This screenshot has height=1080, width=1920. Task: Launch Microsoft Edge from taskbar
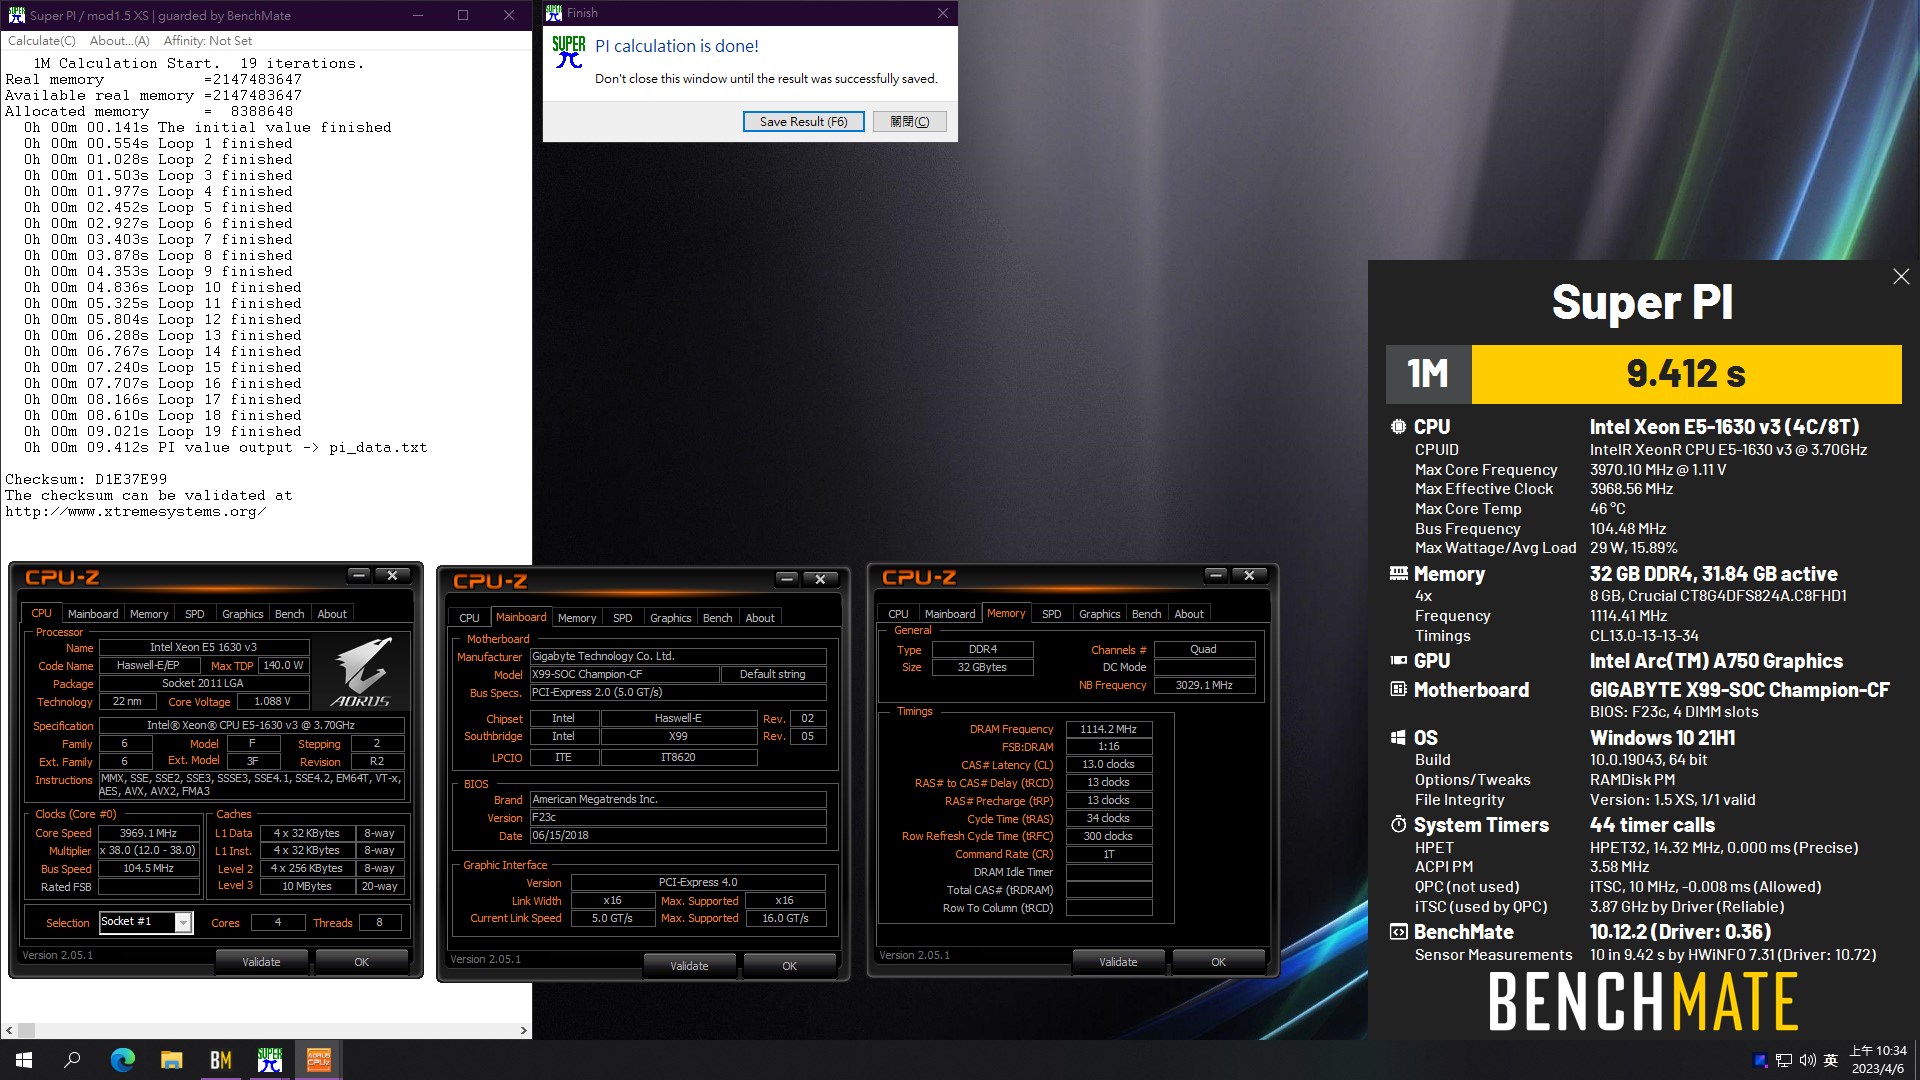122,1060
